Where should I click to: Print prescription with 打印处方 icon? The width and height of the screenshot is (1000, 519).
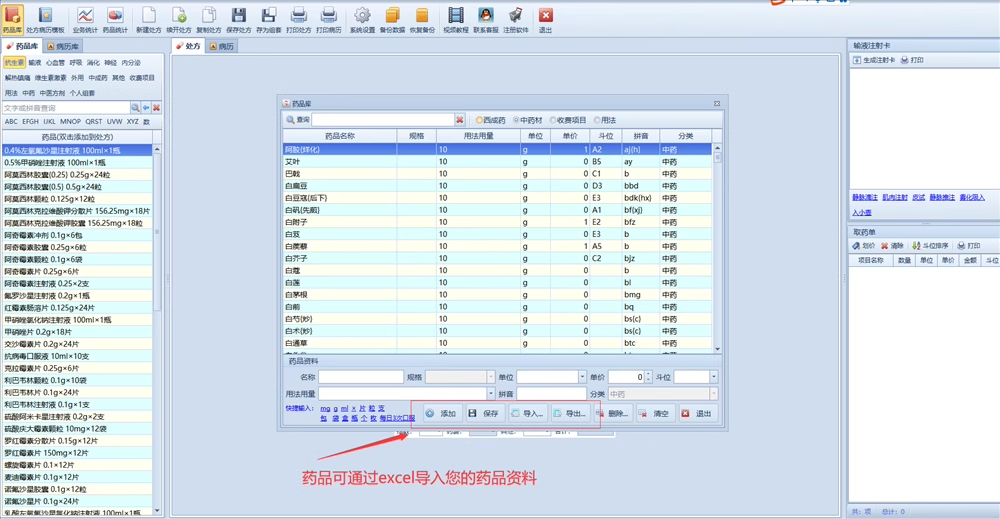298,18
